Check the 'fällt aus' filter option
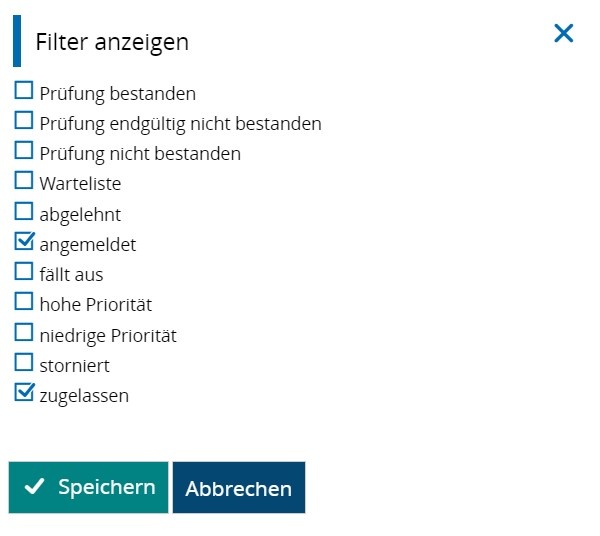600x536 pixels. [x=23, y=271]
